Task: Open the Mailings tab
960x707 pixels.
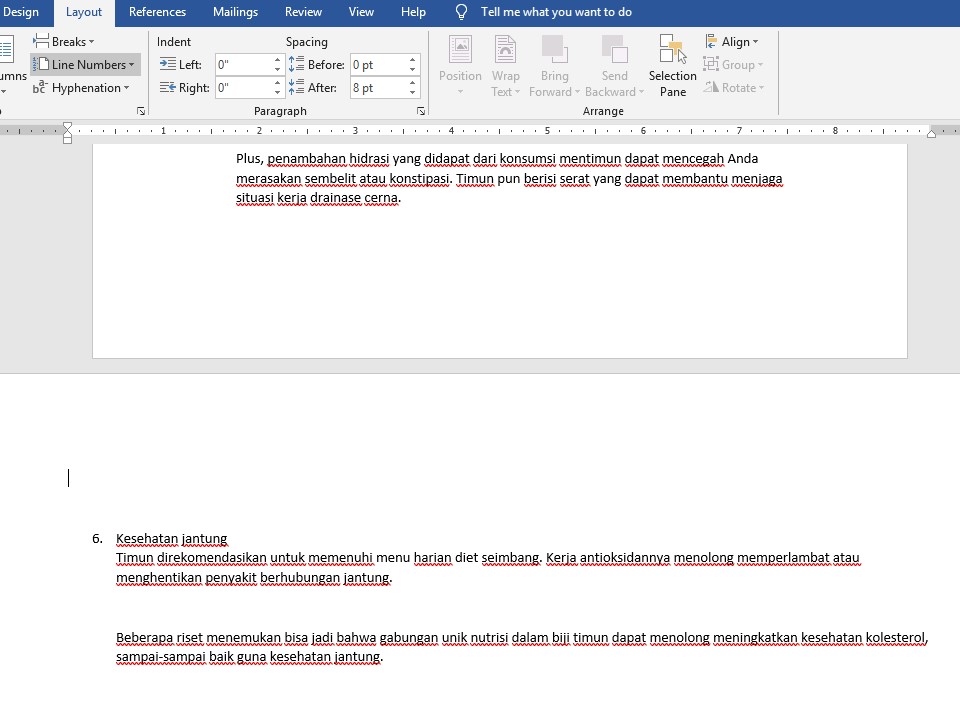Action: 235,12
